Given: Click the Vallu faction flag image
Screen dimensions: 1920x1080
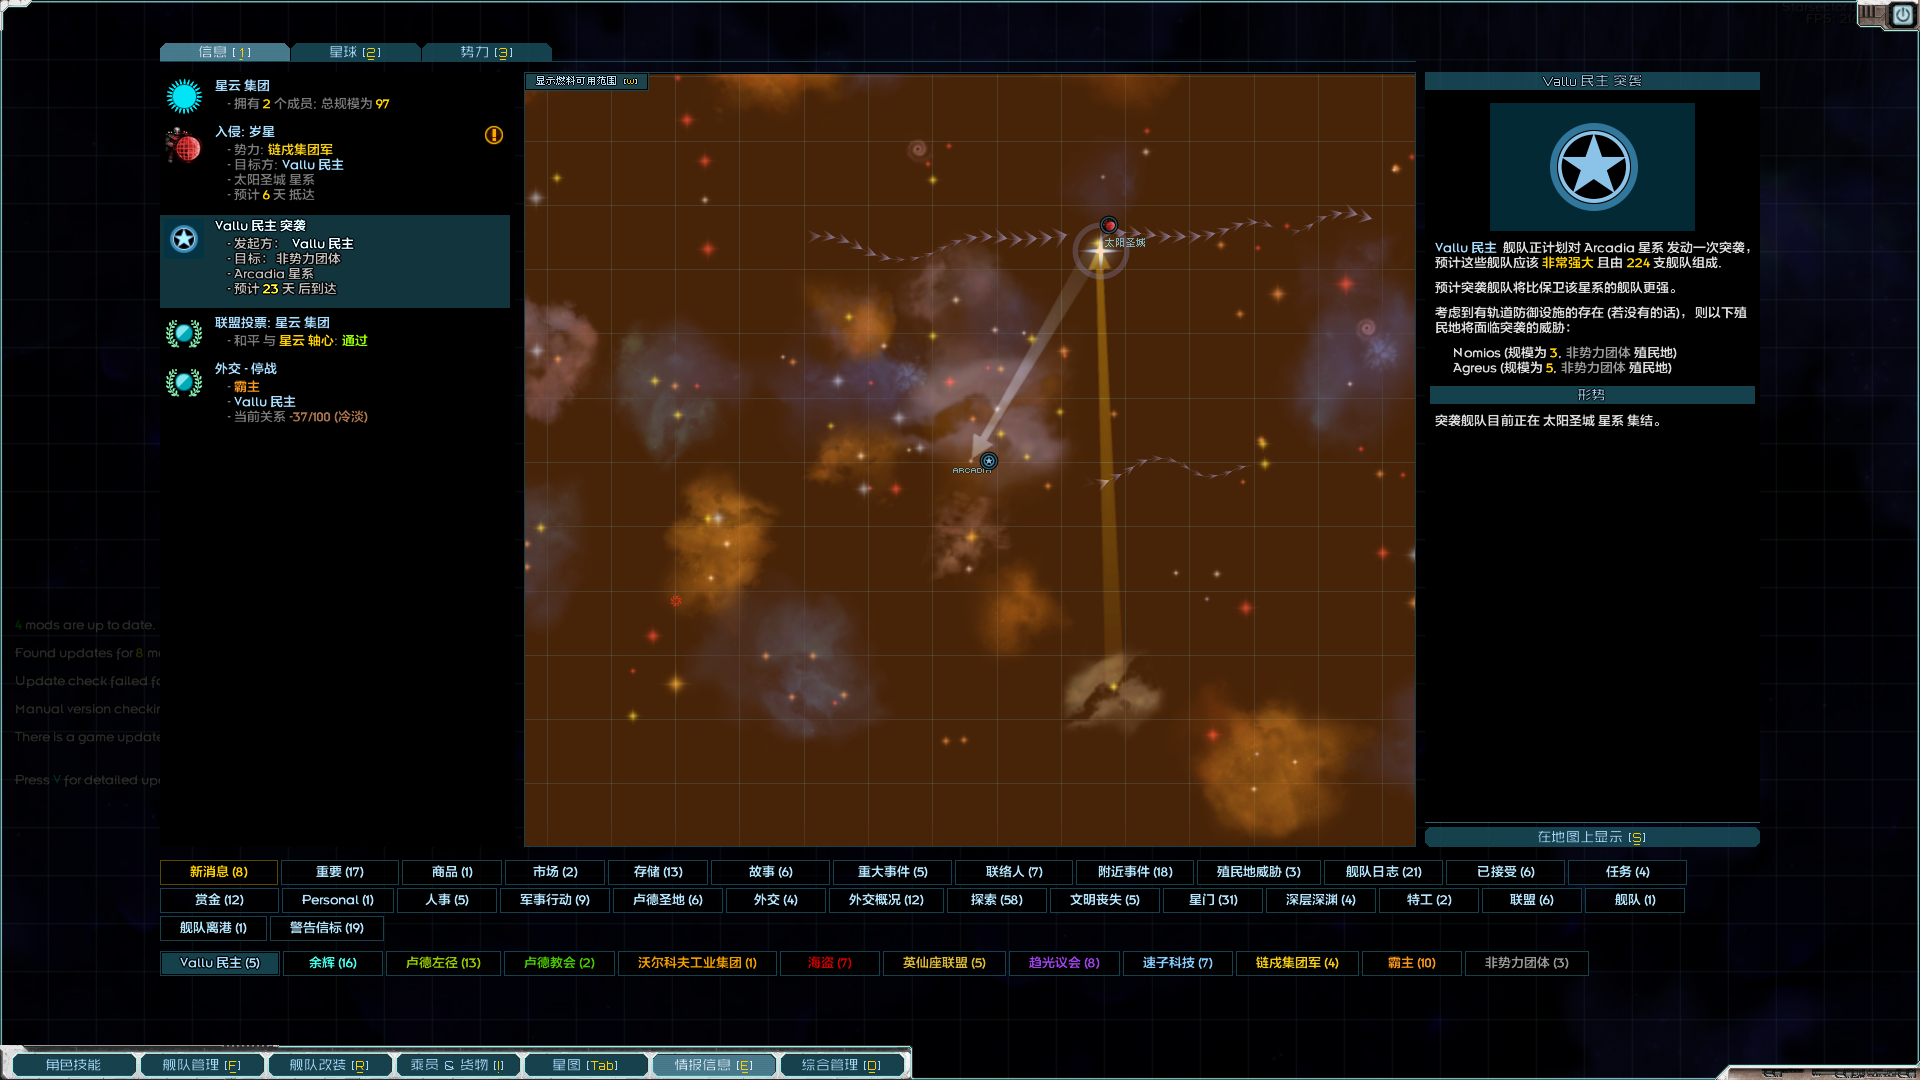Looking at the screenshot, I should (1592, 167).
